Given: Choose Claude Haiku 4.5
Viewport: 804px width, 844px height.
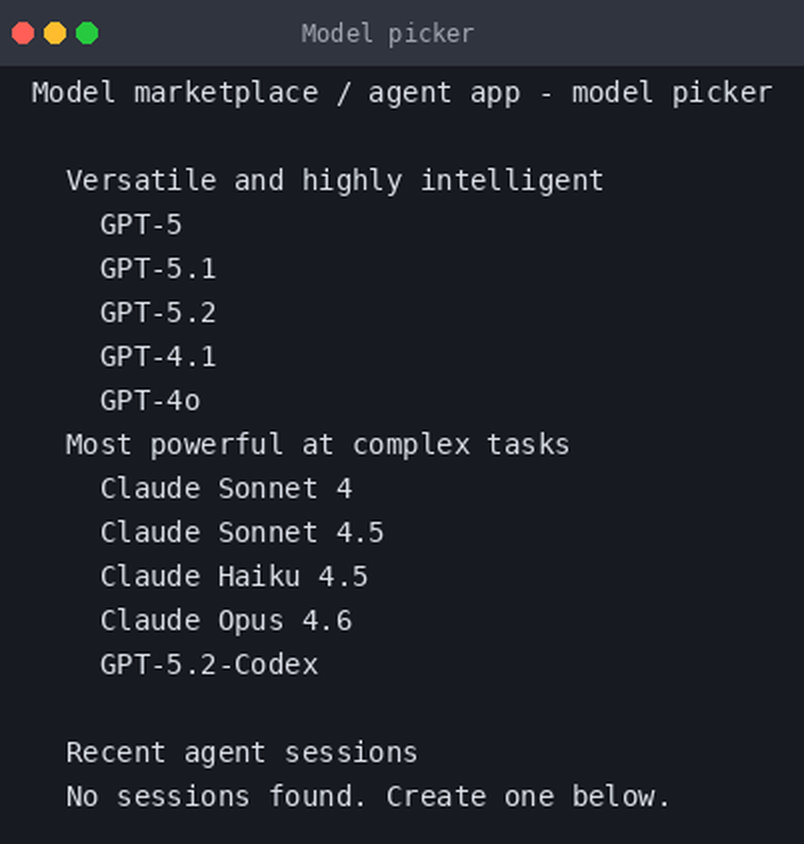Looking at the screenshot, I should tap(234, 576).
